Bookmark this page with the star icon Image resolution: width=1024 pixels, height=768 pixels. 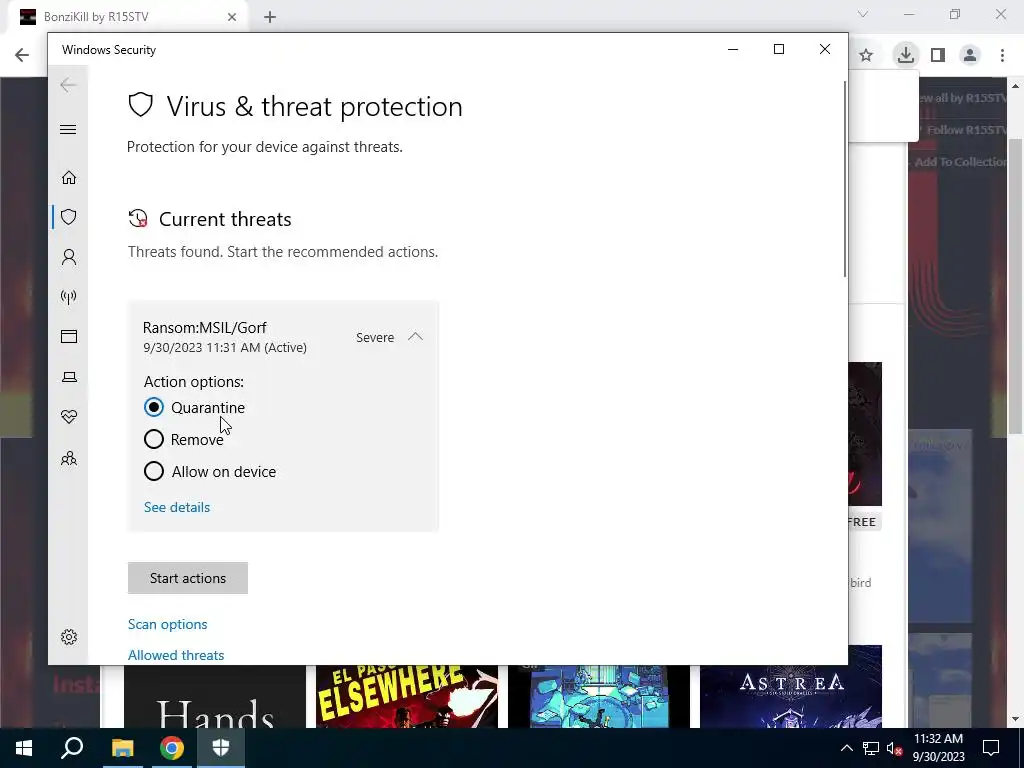866,56
